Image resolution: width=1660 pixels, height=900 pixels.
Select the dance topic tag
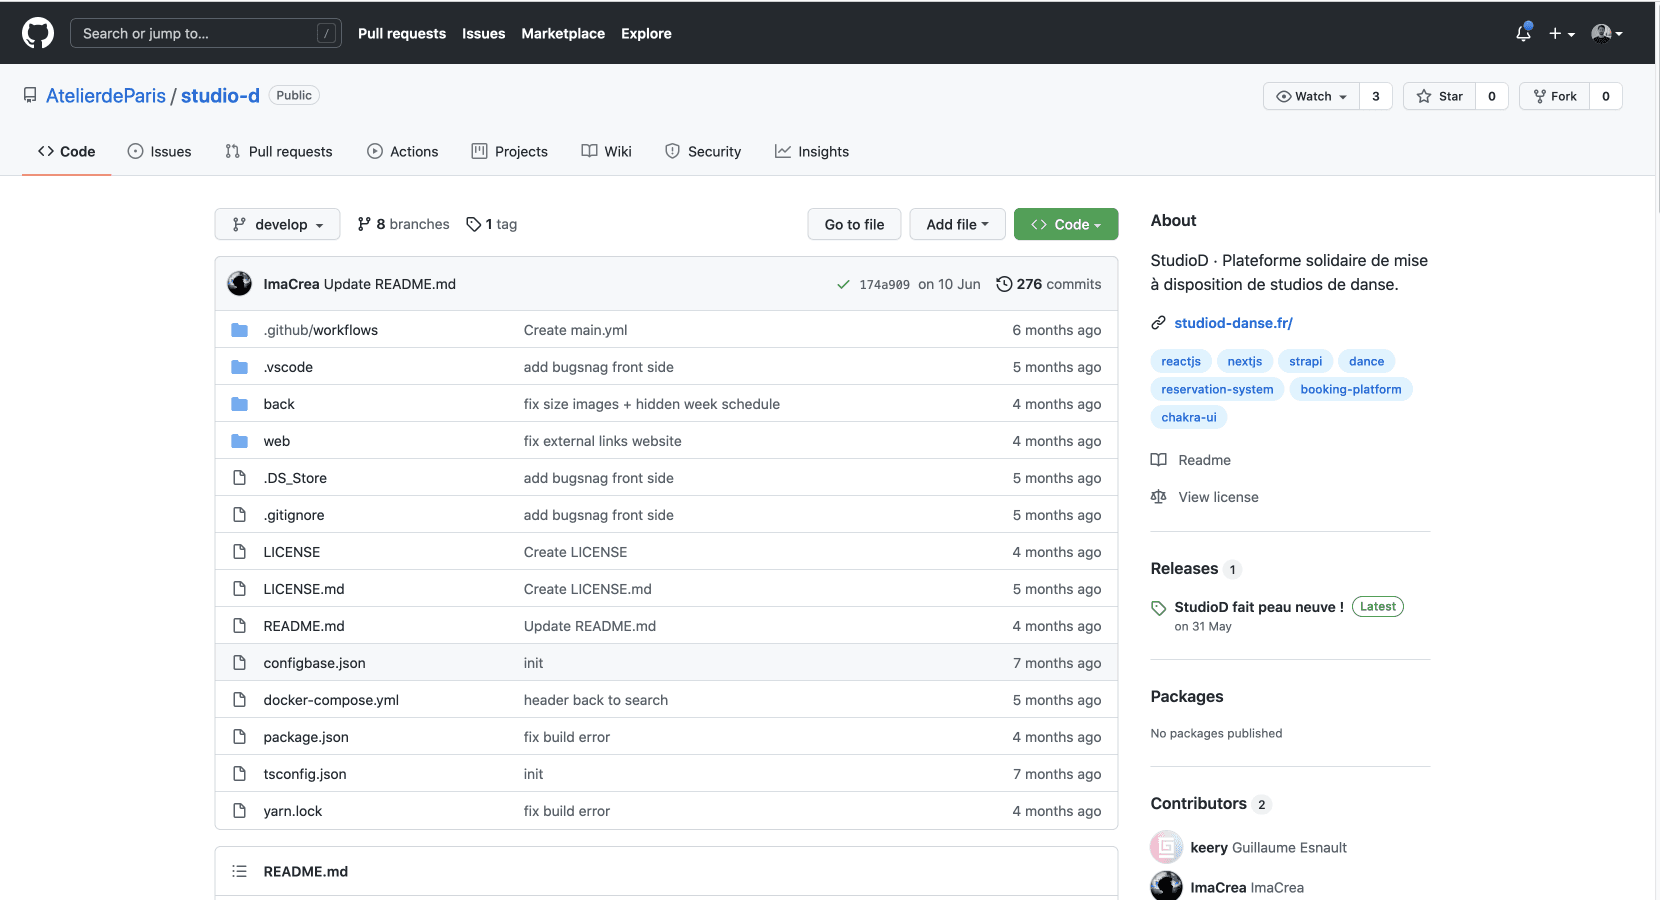pos(1367,361)
